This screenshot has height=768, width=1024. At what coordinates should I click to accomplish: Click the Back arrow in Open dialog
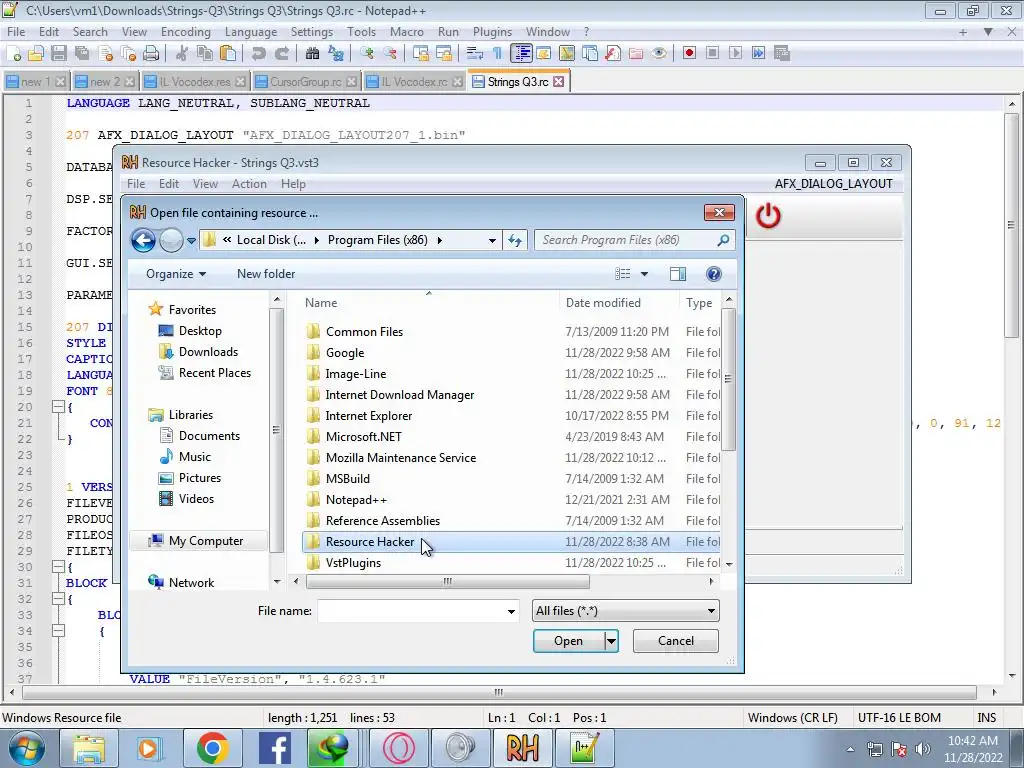143,240
